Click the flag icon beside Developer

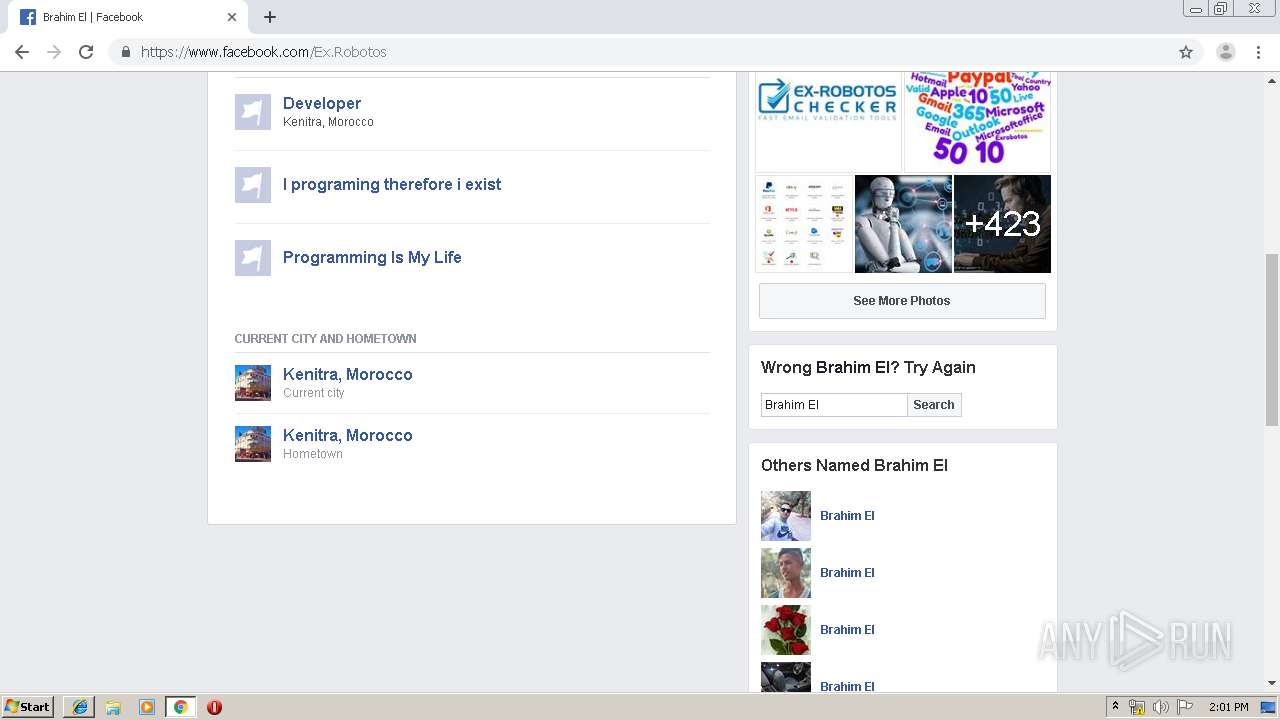pyautogui.click(x=253, y=112)
